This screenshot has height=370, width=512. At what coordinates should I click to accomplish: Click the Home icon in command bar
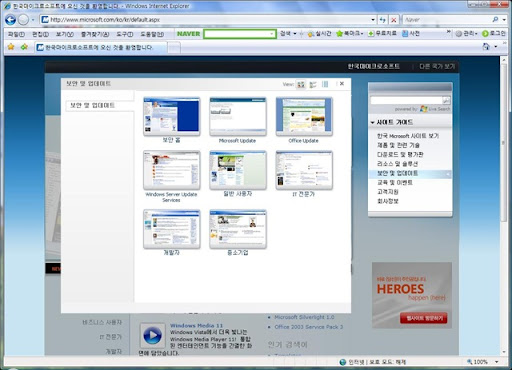pyautogui.click(x=486, y=47)
